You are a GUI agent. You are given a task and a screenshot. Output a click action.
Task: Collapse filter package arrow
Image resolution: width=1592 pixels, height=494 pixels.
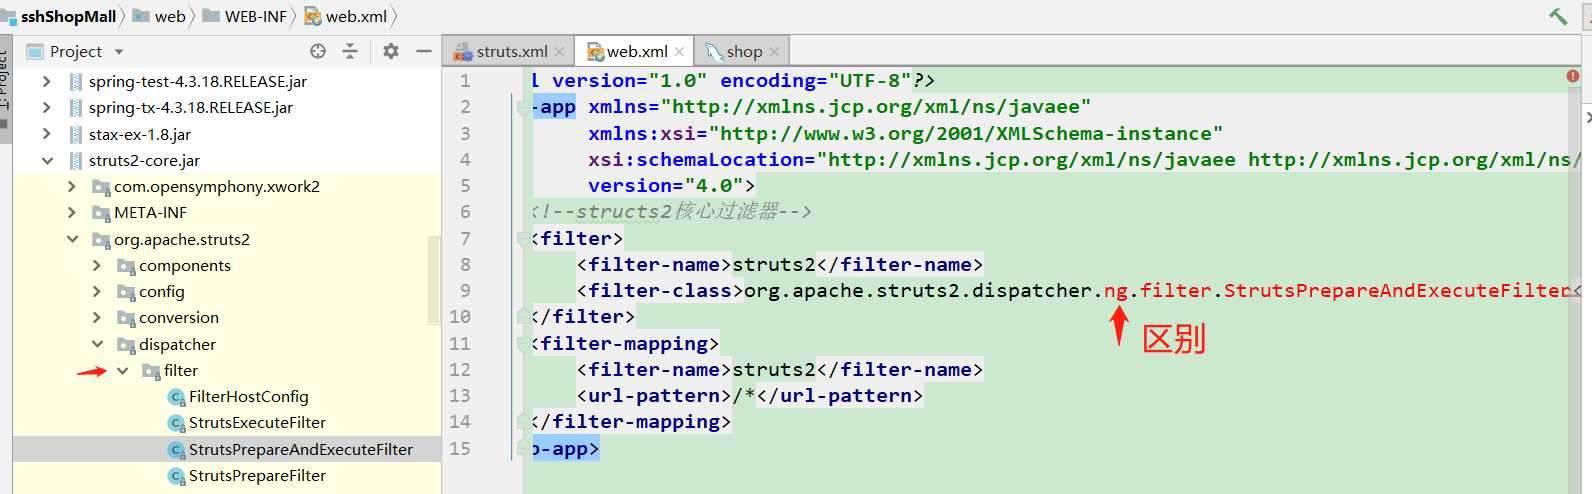point(122,370)
